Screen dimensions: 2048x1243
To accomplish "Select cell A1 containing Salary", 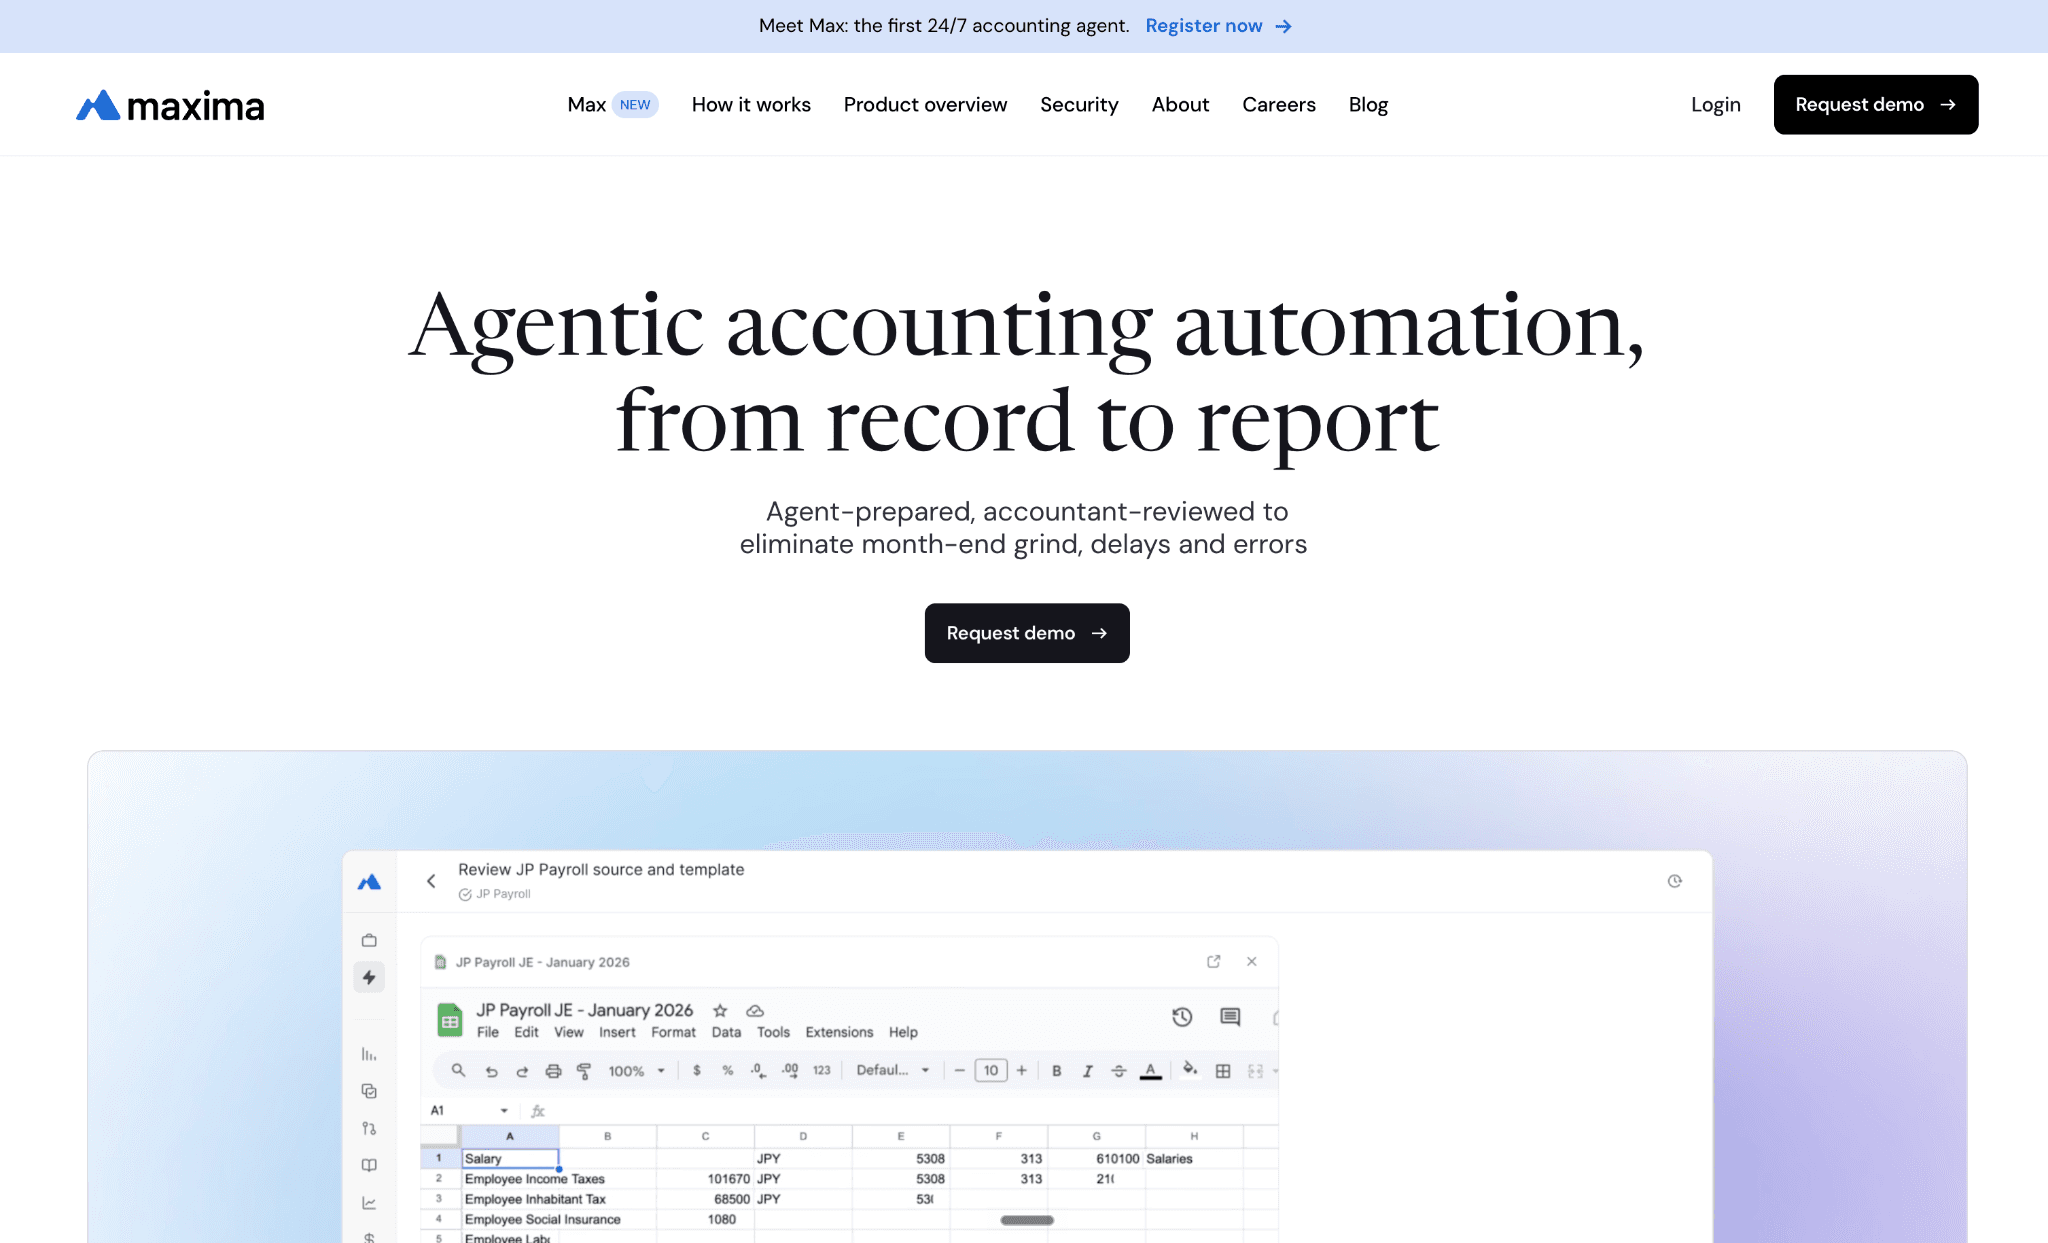I will [x=510, y=1158].
